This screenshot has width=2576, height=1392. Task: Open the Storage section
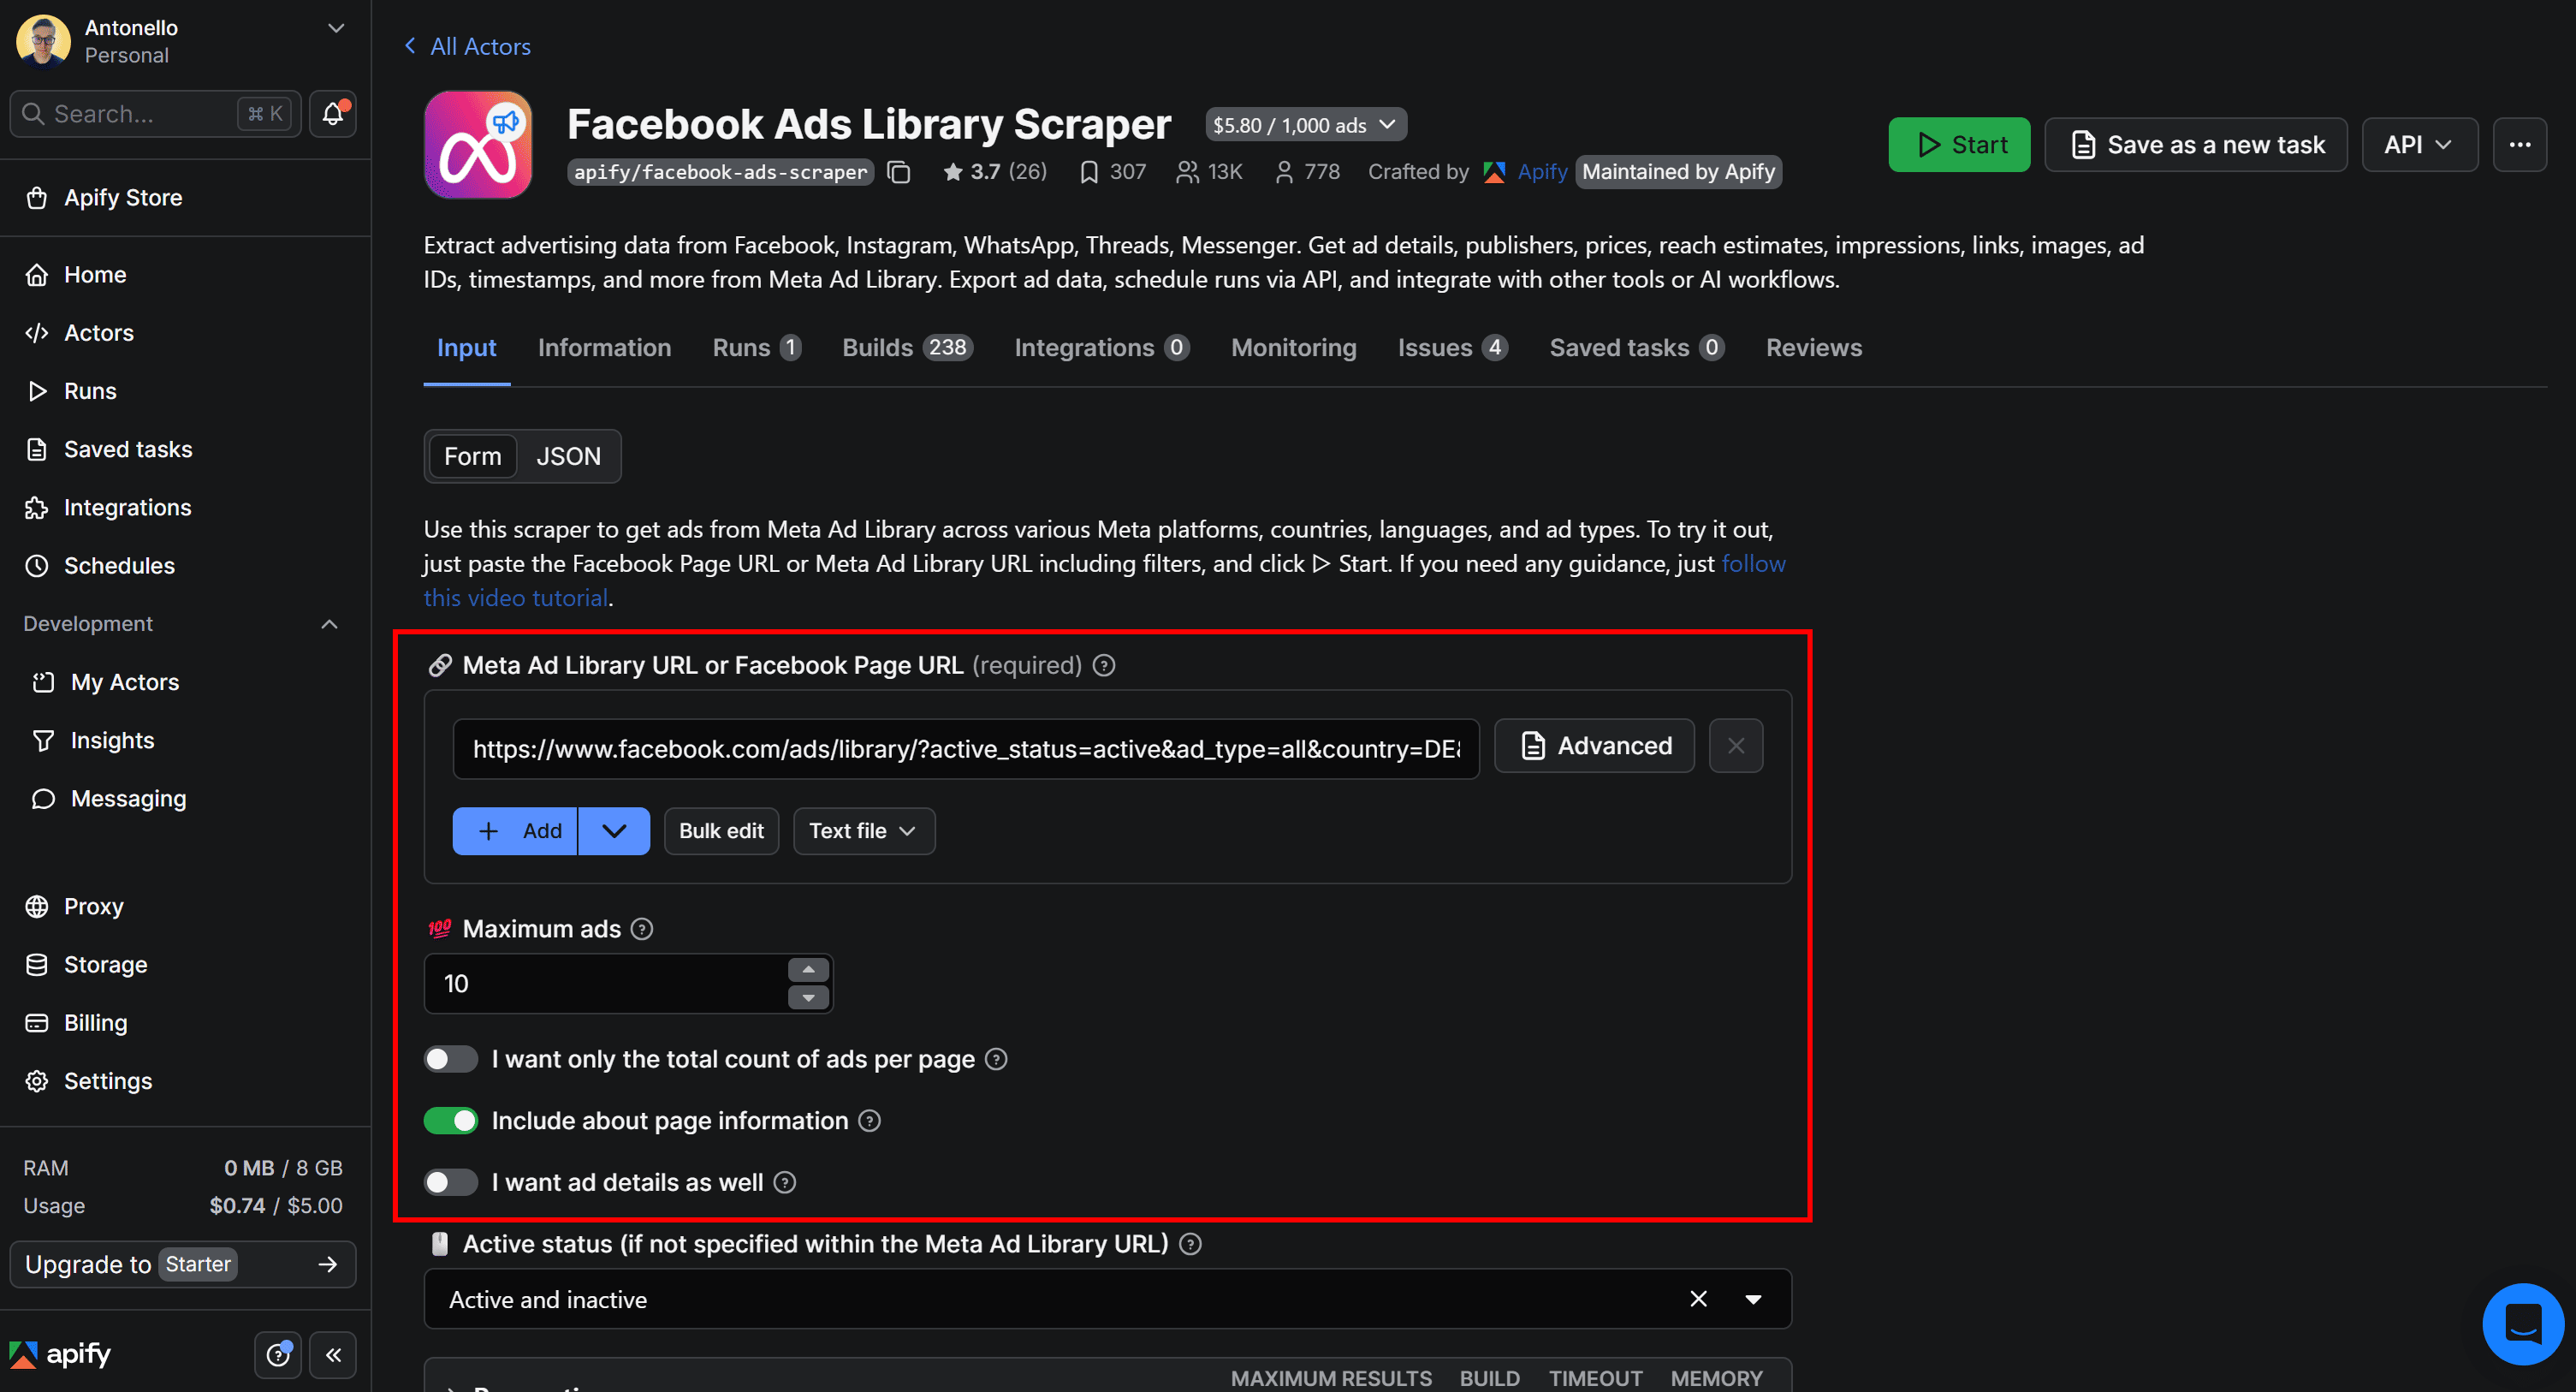[107, 964]
